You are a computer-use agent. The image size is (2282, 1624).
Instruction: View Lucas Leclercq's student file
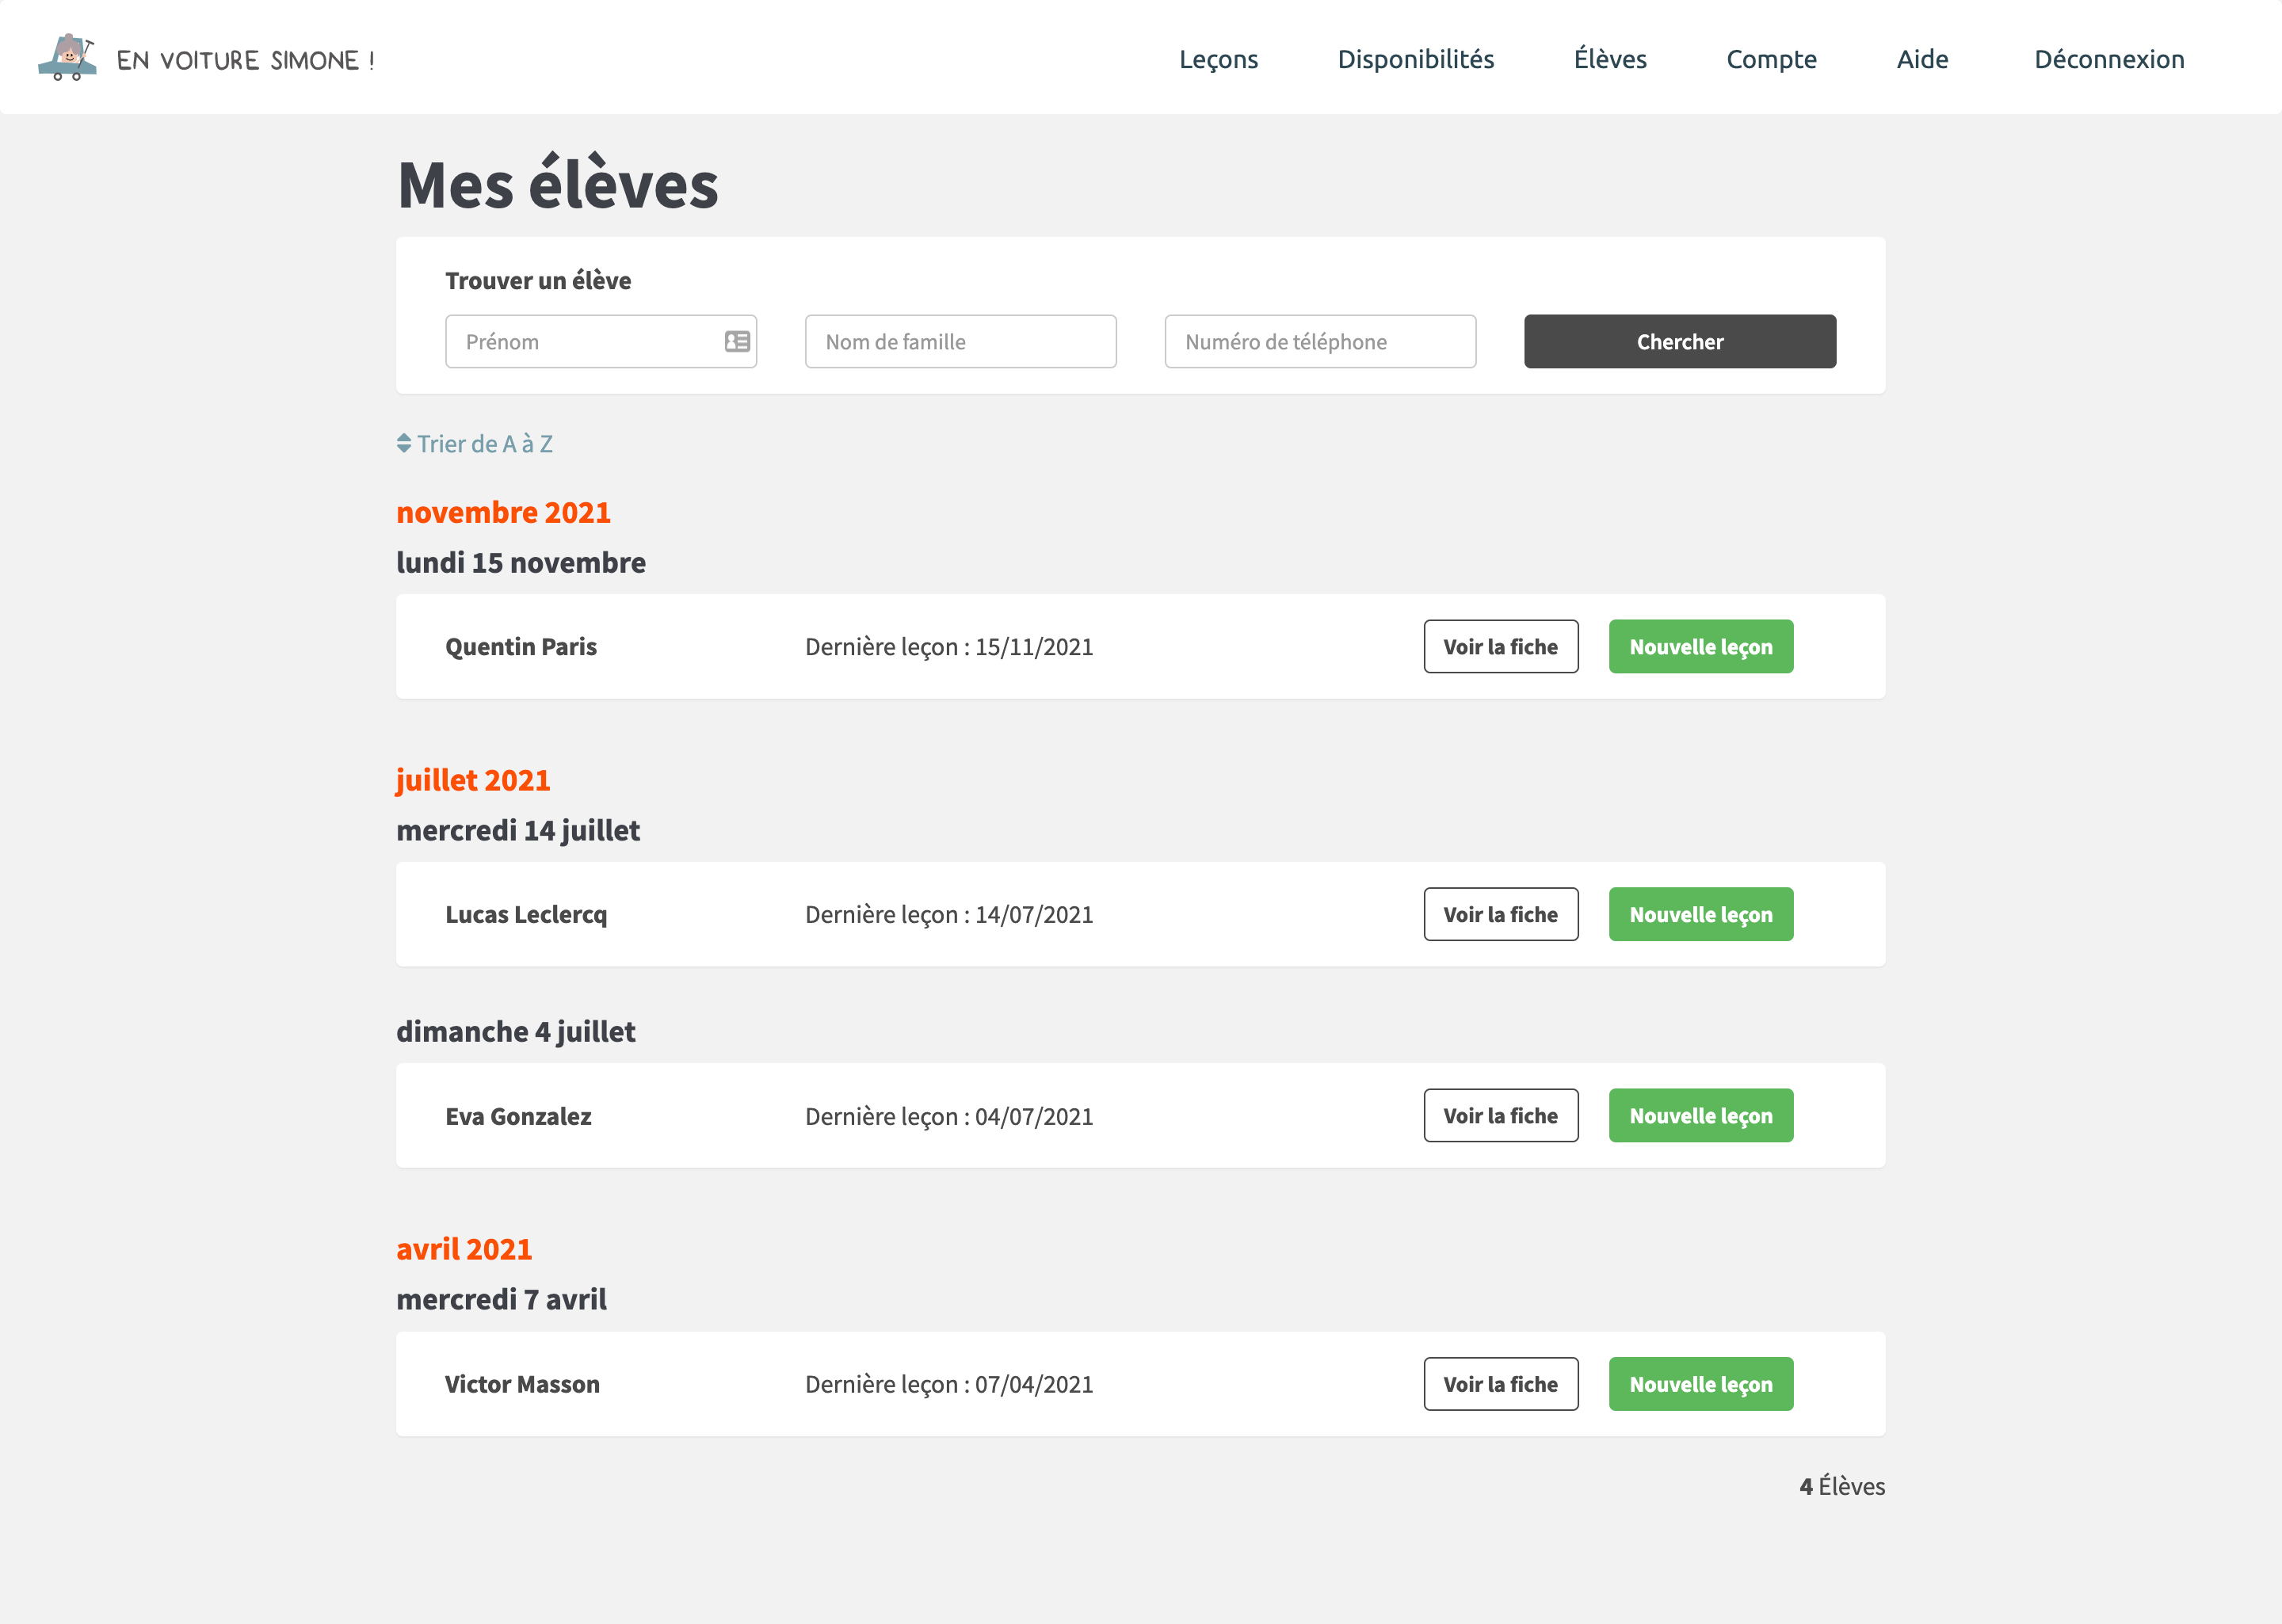pos(1501,915)
